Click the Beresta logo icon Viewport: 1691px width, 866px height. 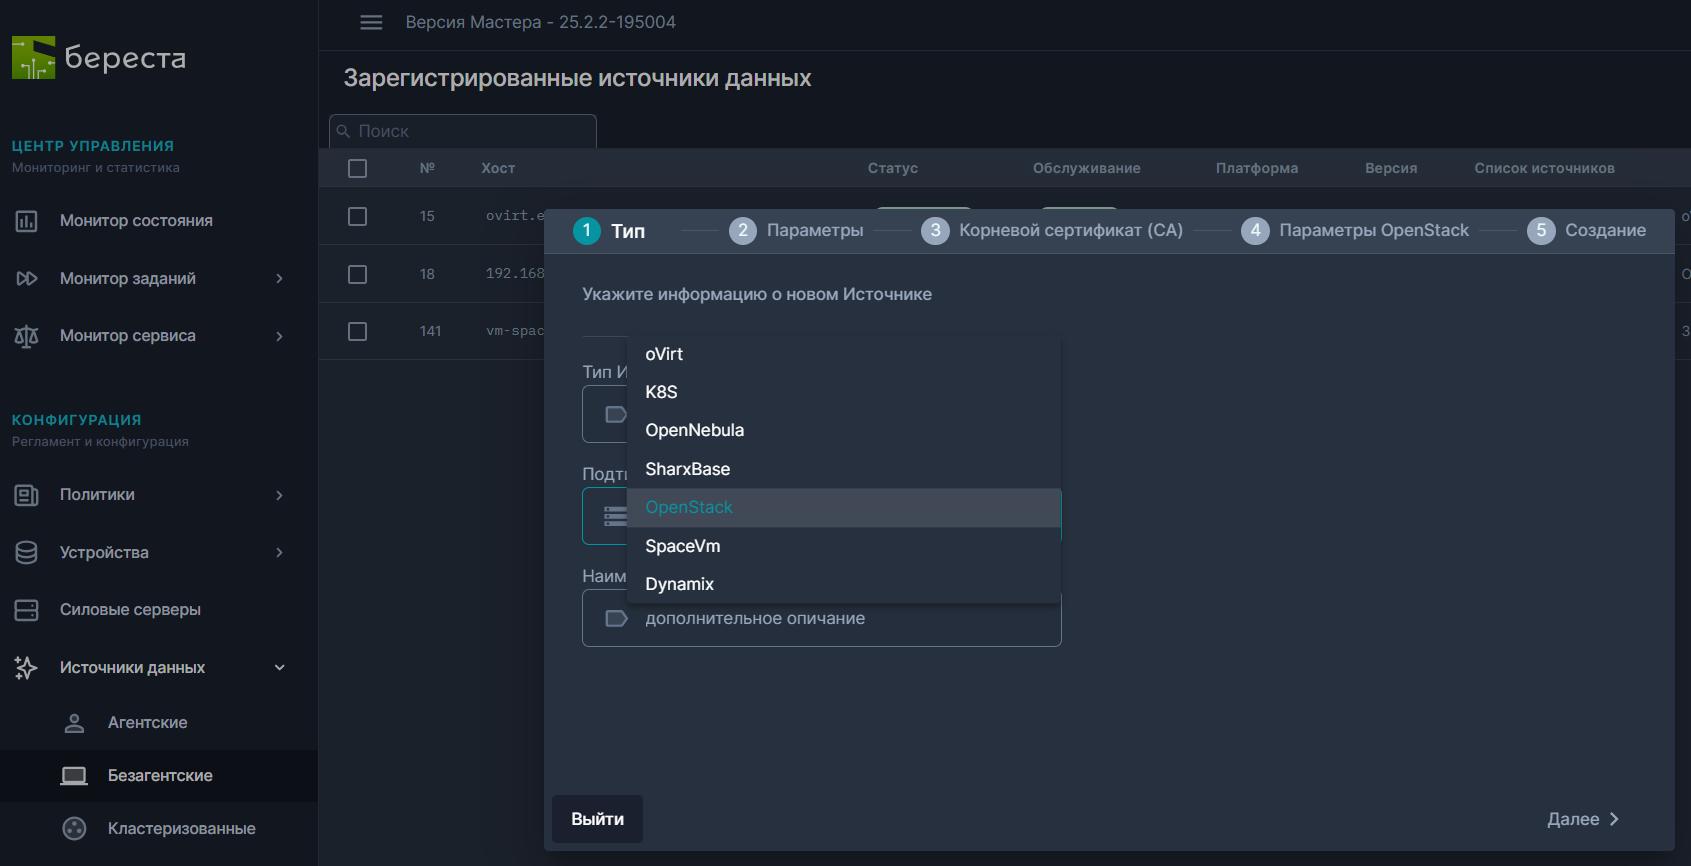pyautogui.click(x=34, y=58)
